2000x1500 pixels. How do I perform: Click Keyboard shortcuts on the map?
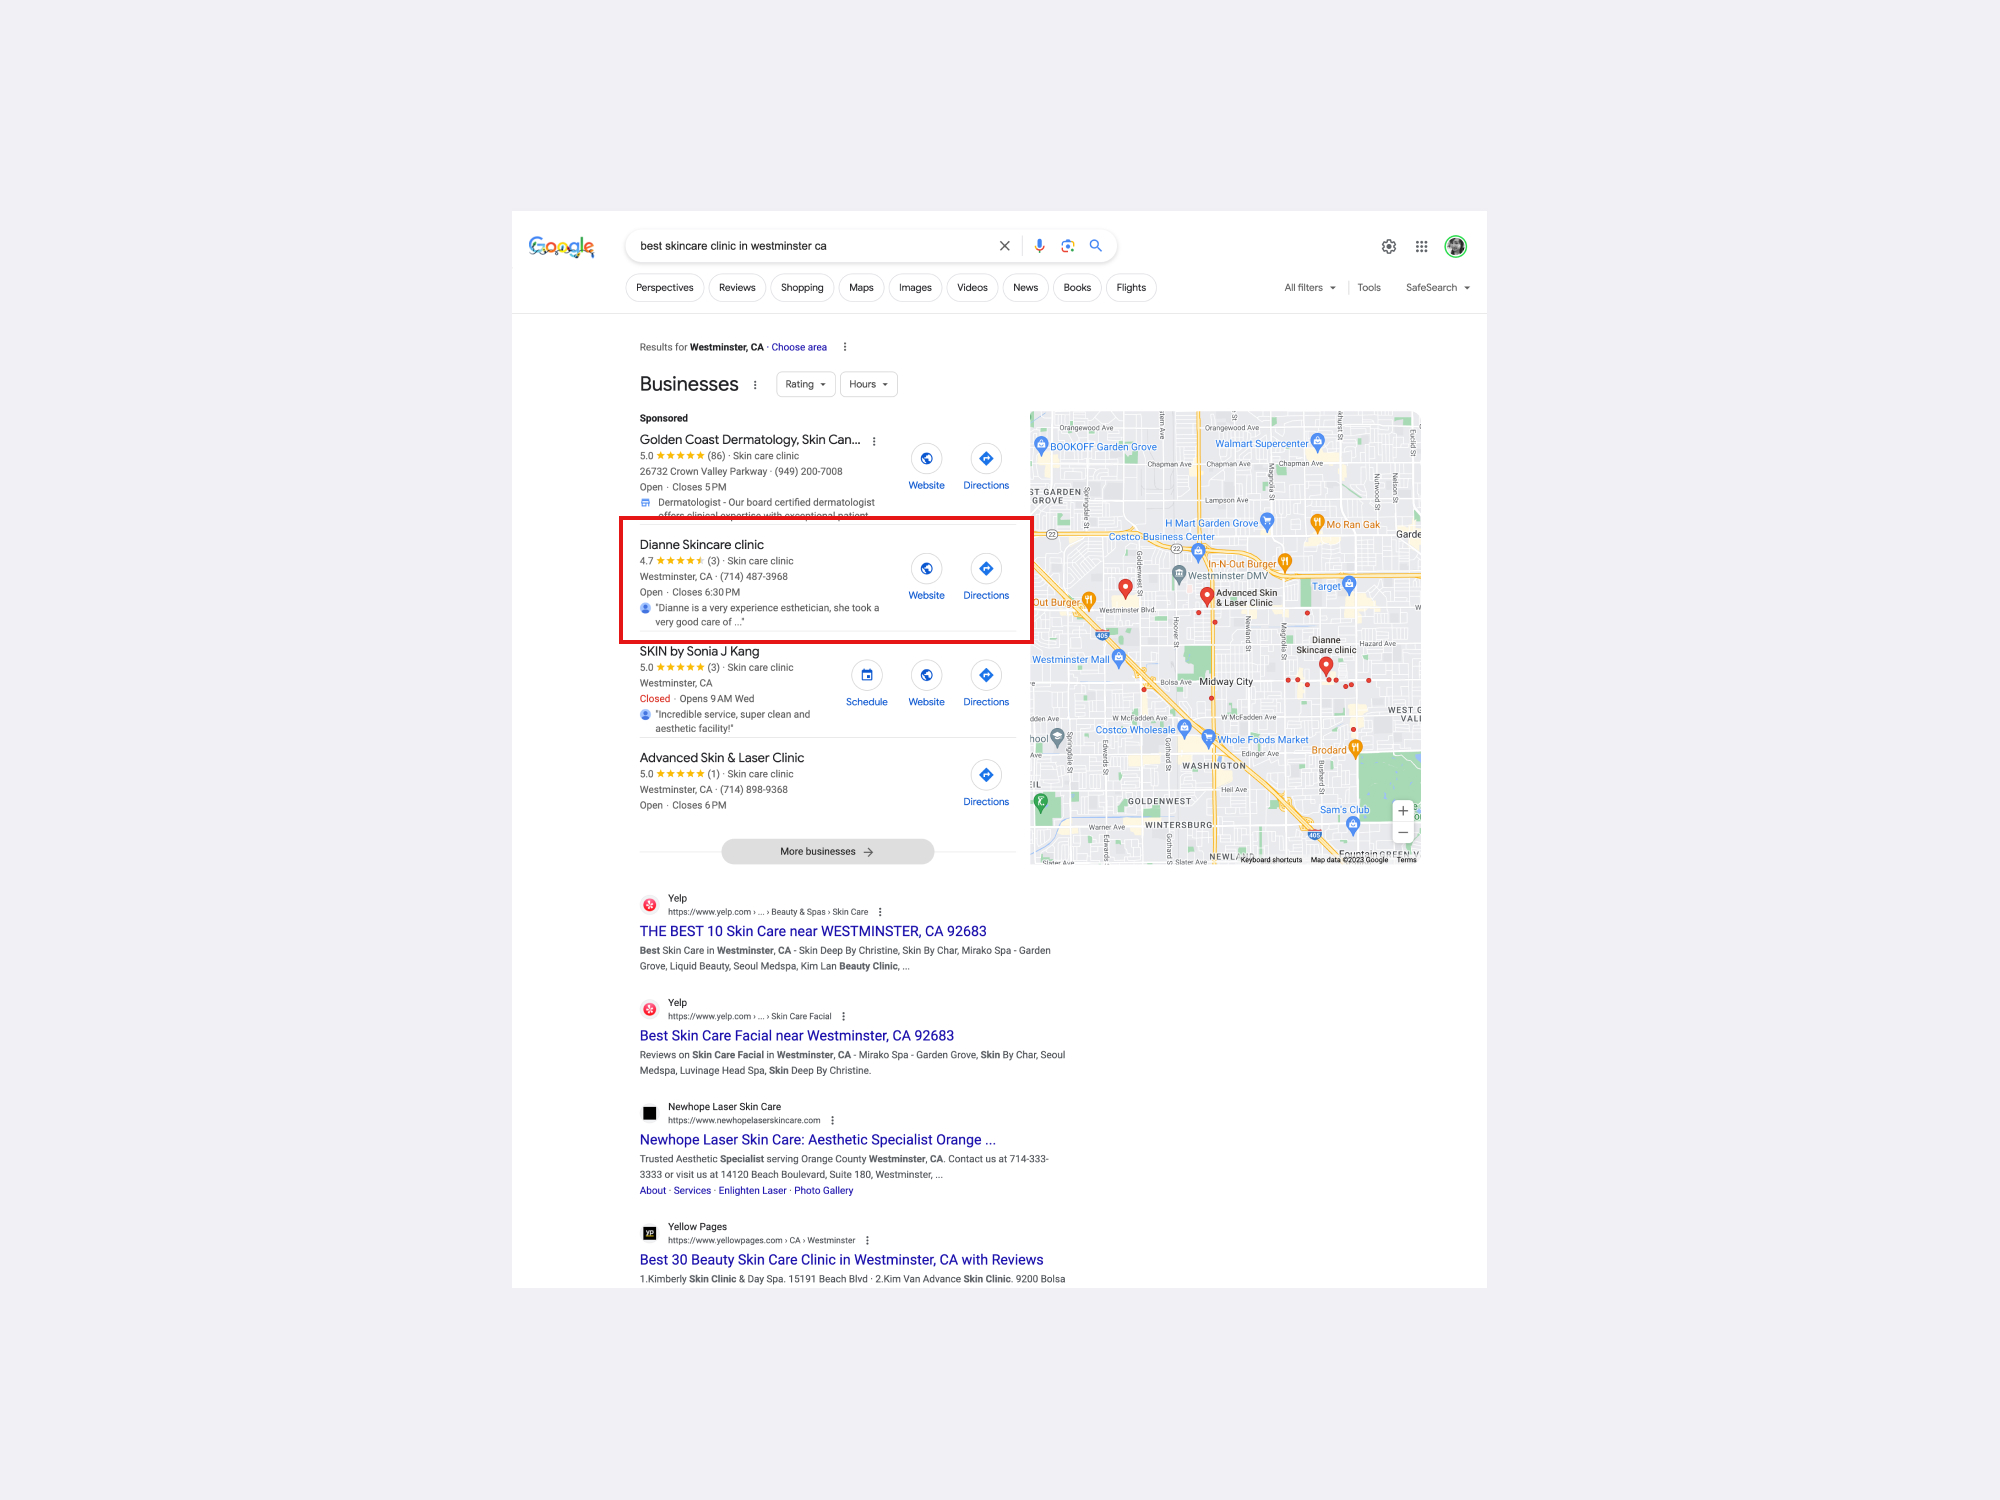[1271, 860]
